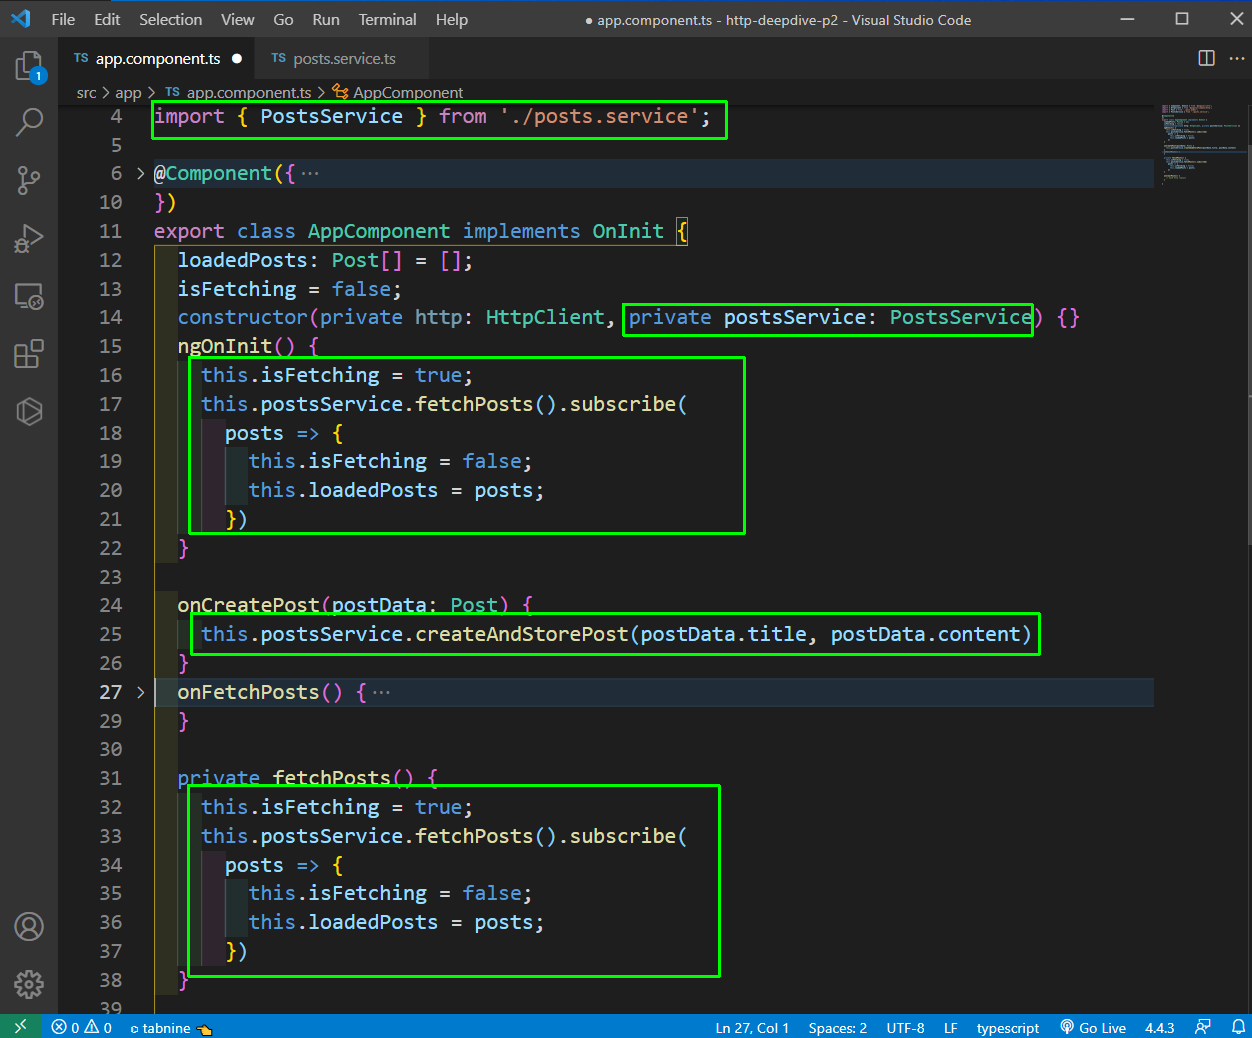Open the Accounts menu icon
The height and width of the screenshot is (1038, 1252).
tap(29, 927)
